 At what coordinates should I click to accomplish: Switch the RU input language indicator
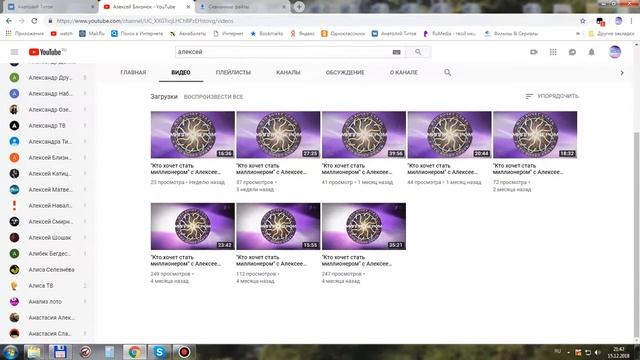click(x=557, y=351)
